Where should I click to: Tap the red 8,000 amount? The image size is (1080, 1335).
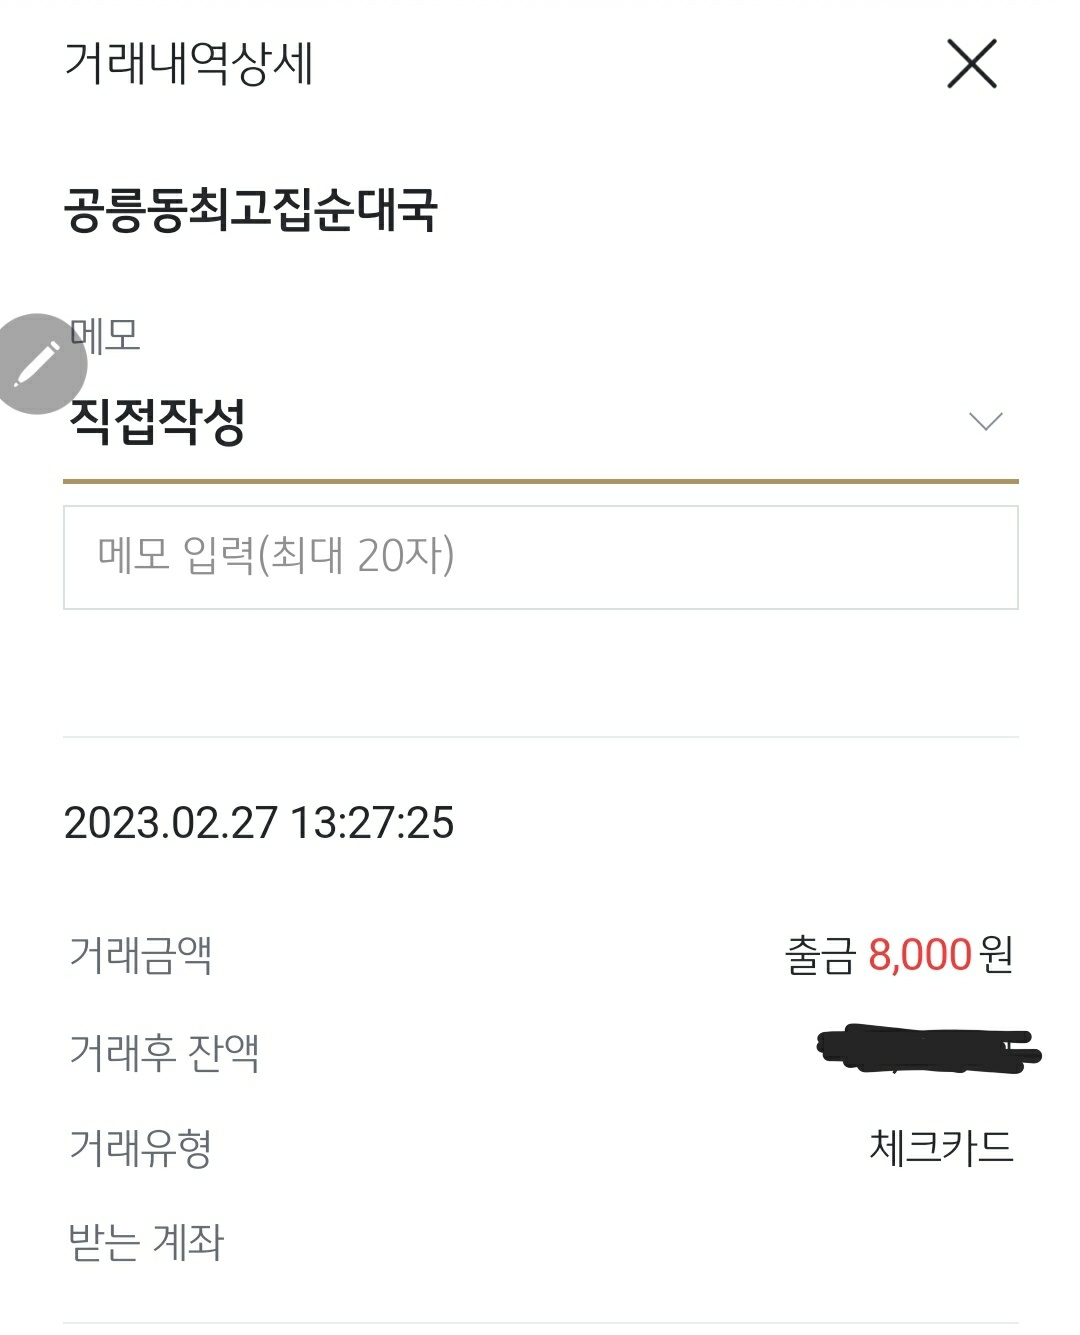tap(920, 955)
